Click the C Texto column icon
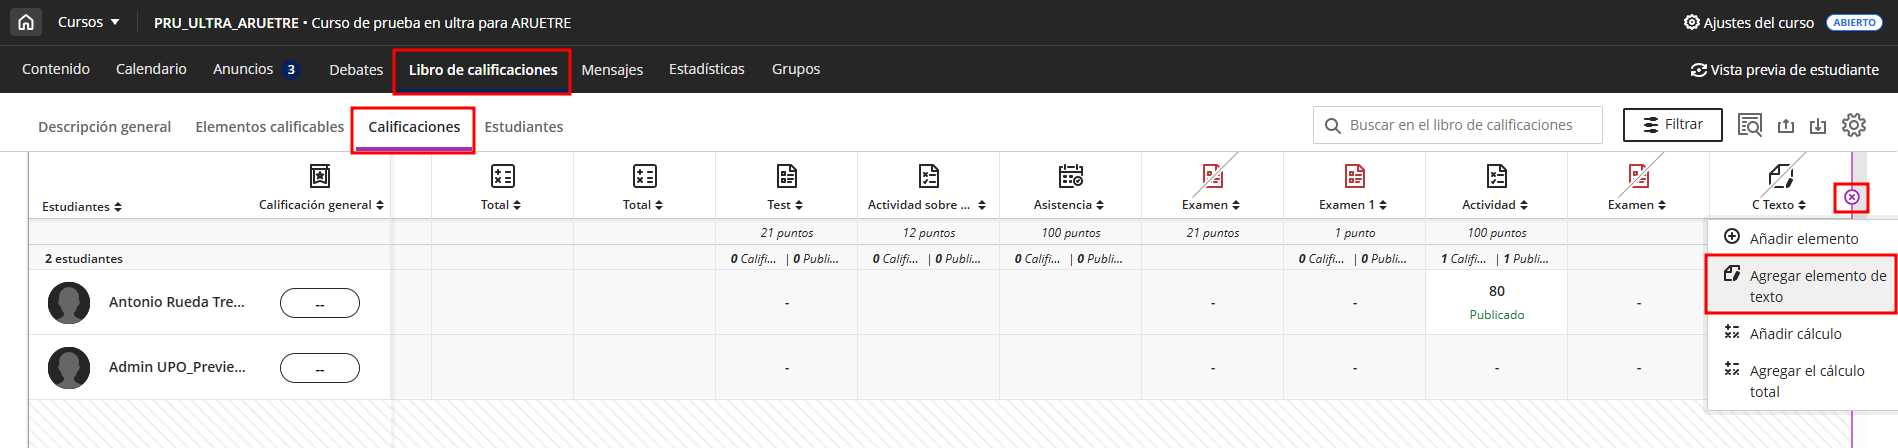 pos(1780,177)
